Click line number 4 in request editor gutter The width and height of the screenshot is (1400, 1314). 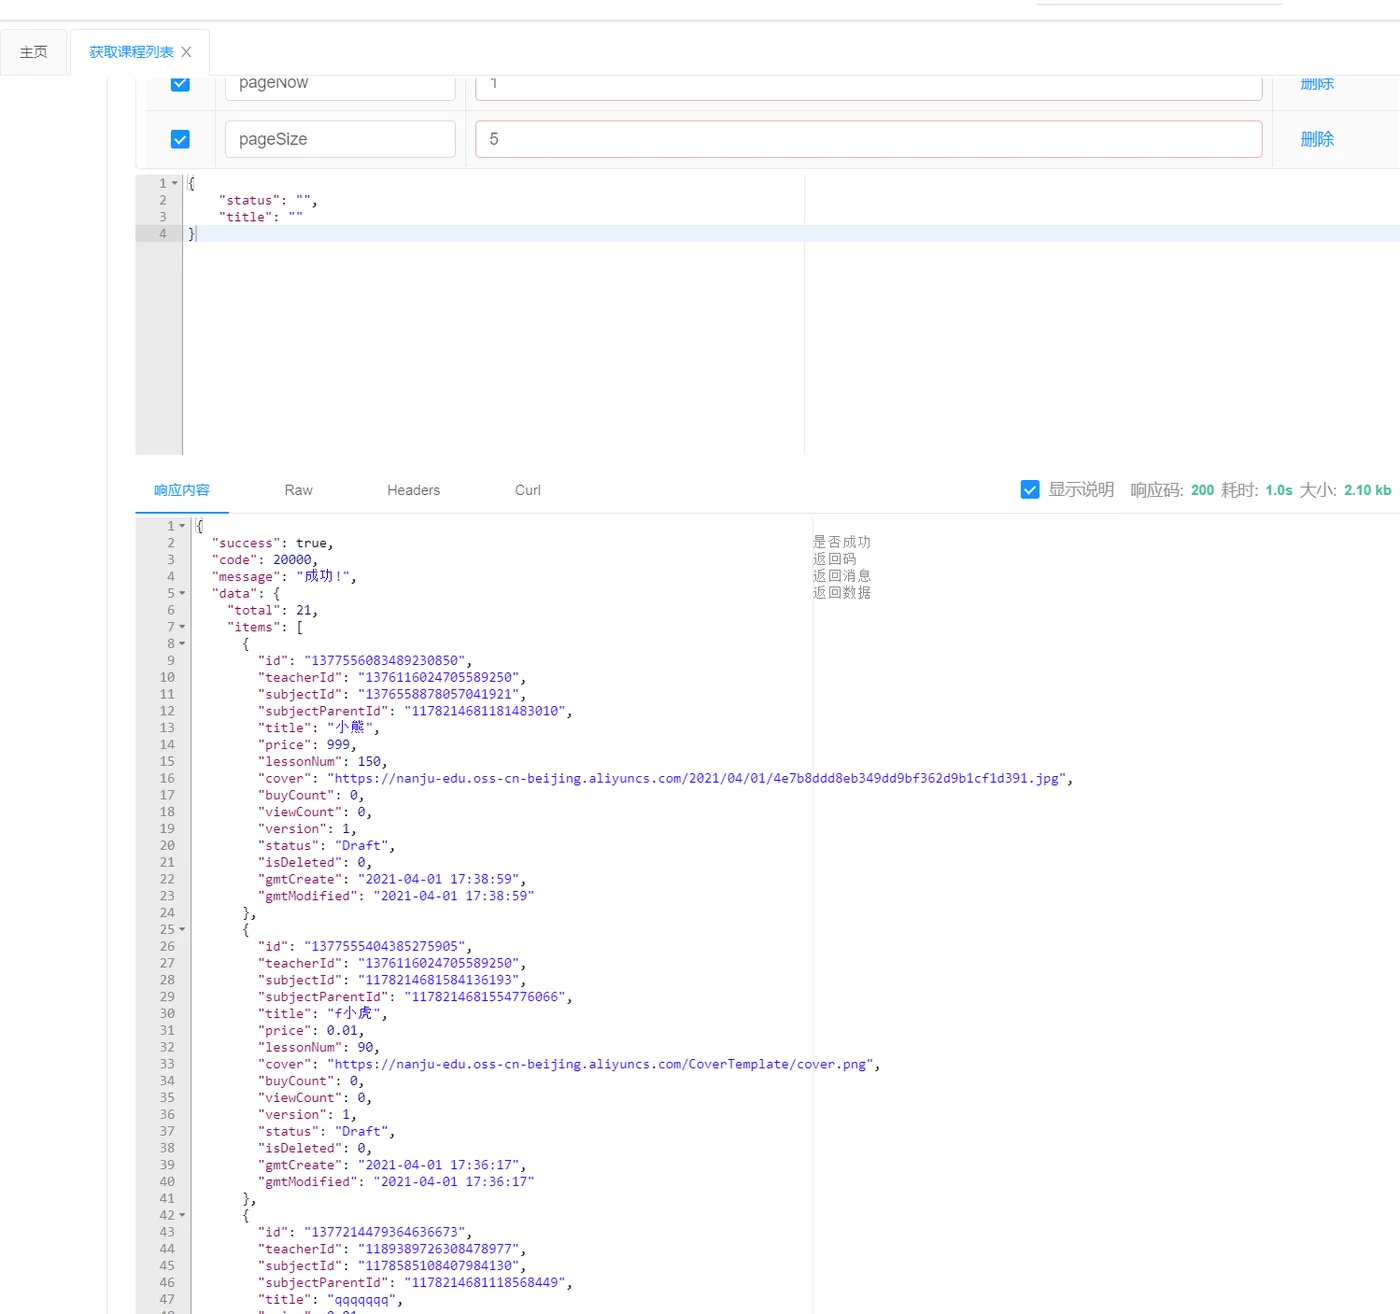pos(163,234)
